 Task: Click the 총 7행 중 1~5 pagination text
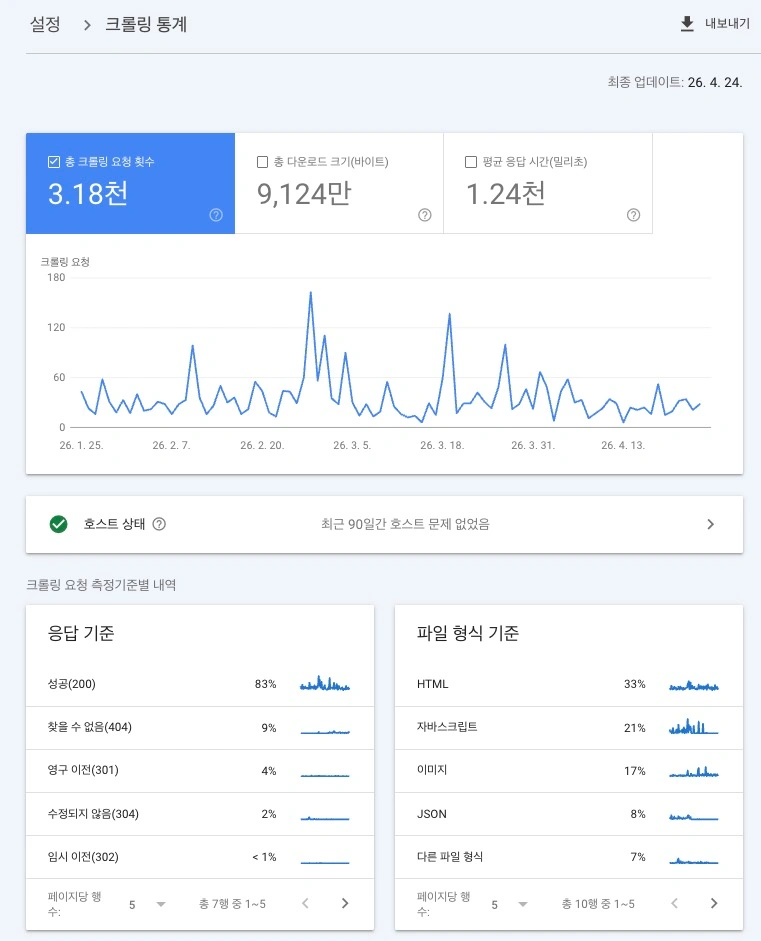[x=232, y=904]
